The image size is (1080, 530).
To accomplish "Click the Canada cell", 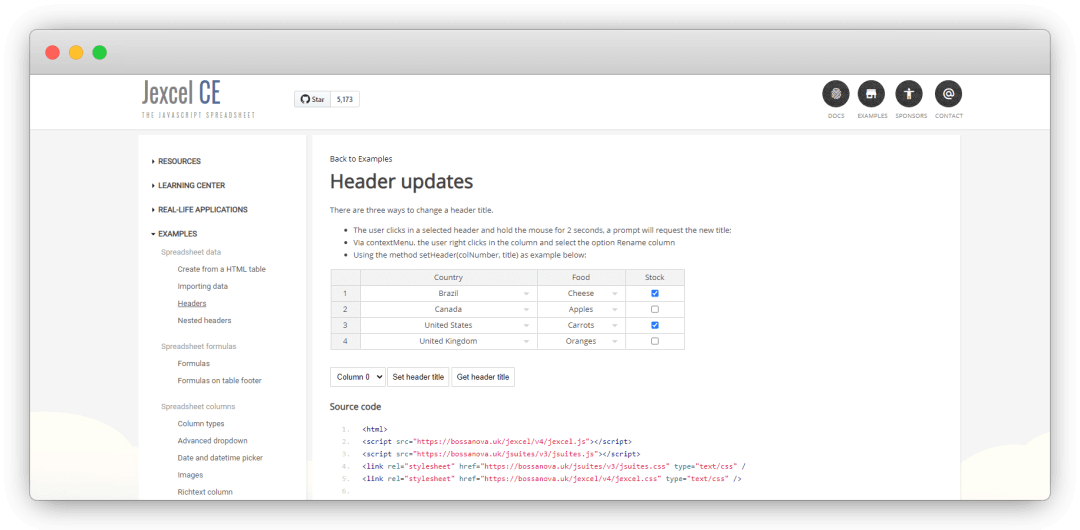I will (x=448, y=309).
